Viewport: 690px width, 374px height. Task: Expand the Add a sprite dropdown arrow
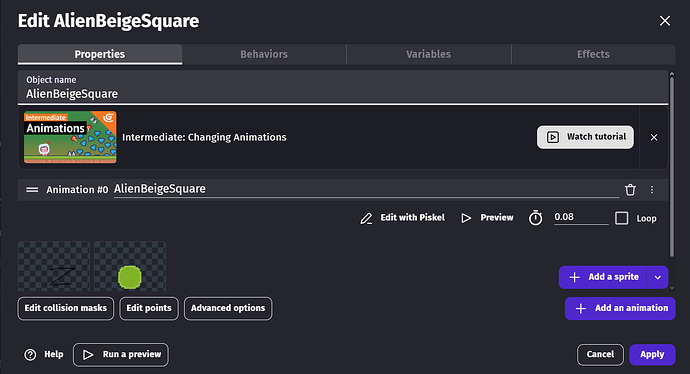[658, 277]
